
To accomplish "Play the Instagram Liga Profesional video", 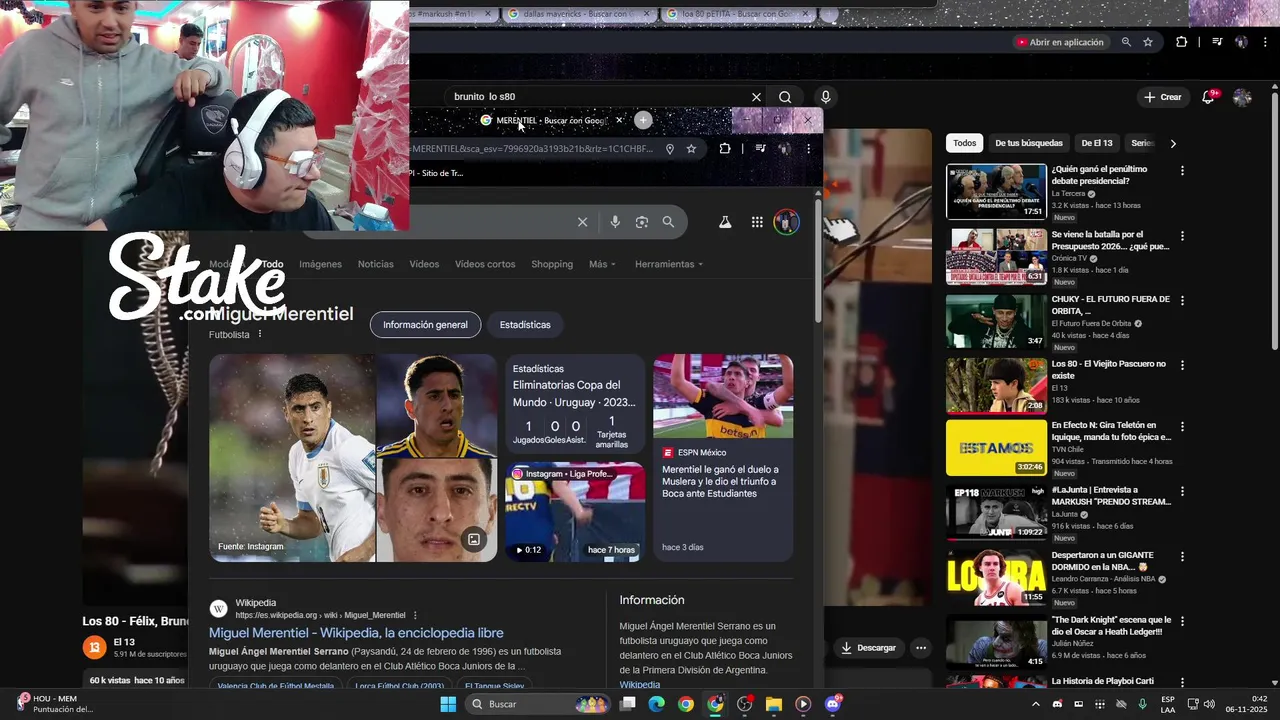I will pyautogui.click(x=574, y=510).
